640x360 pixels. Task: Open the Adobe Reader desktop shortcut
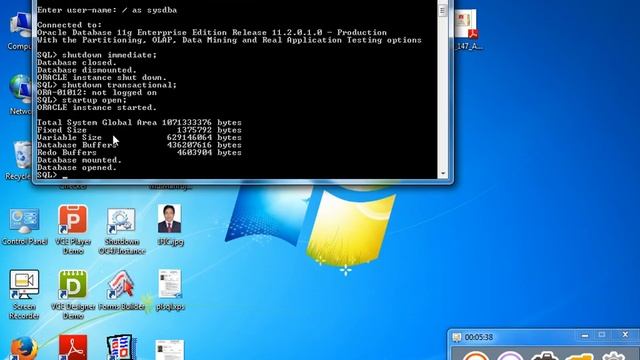tap(73, 348)
